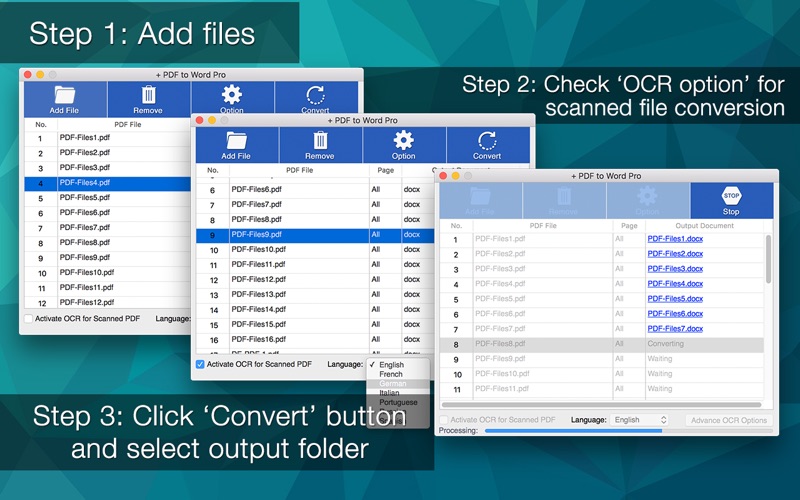Click PDF-Files1.pdf name in front window

pos(500,239)
